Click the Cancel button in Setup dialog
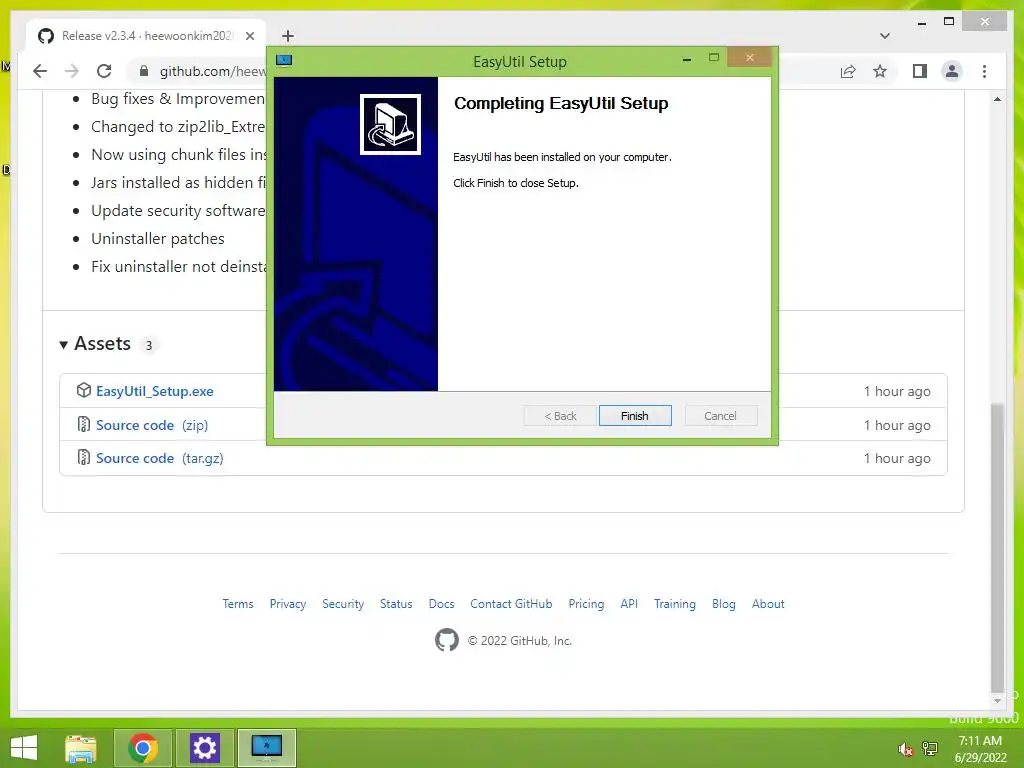The image size is (1024, 768). pyautogui.click(x=720, y=416)
